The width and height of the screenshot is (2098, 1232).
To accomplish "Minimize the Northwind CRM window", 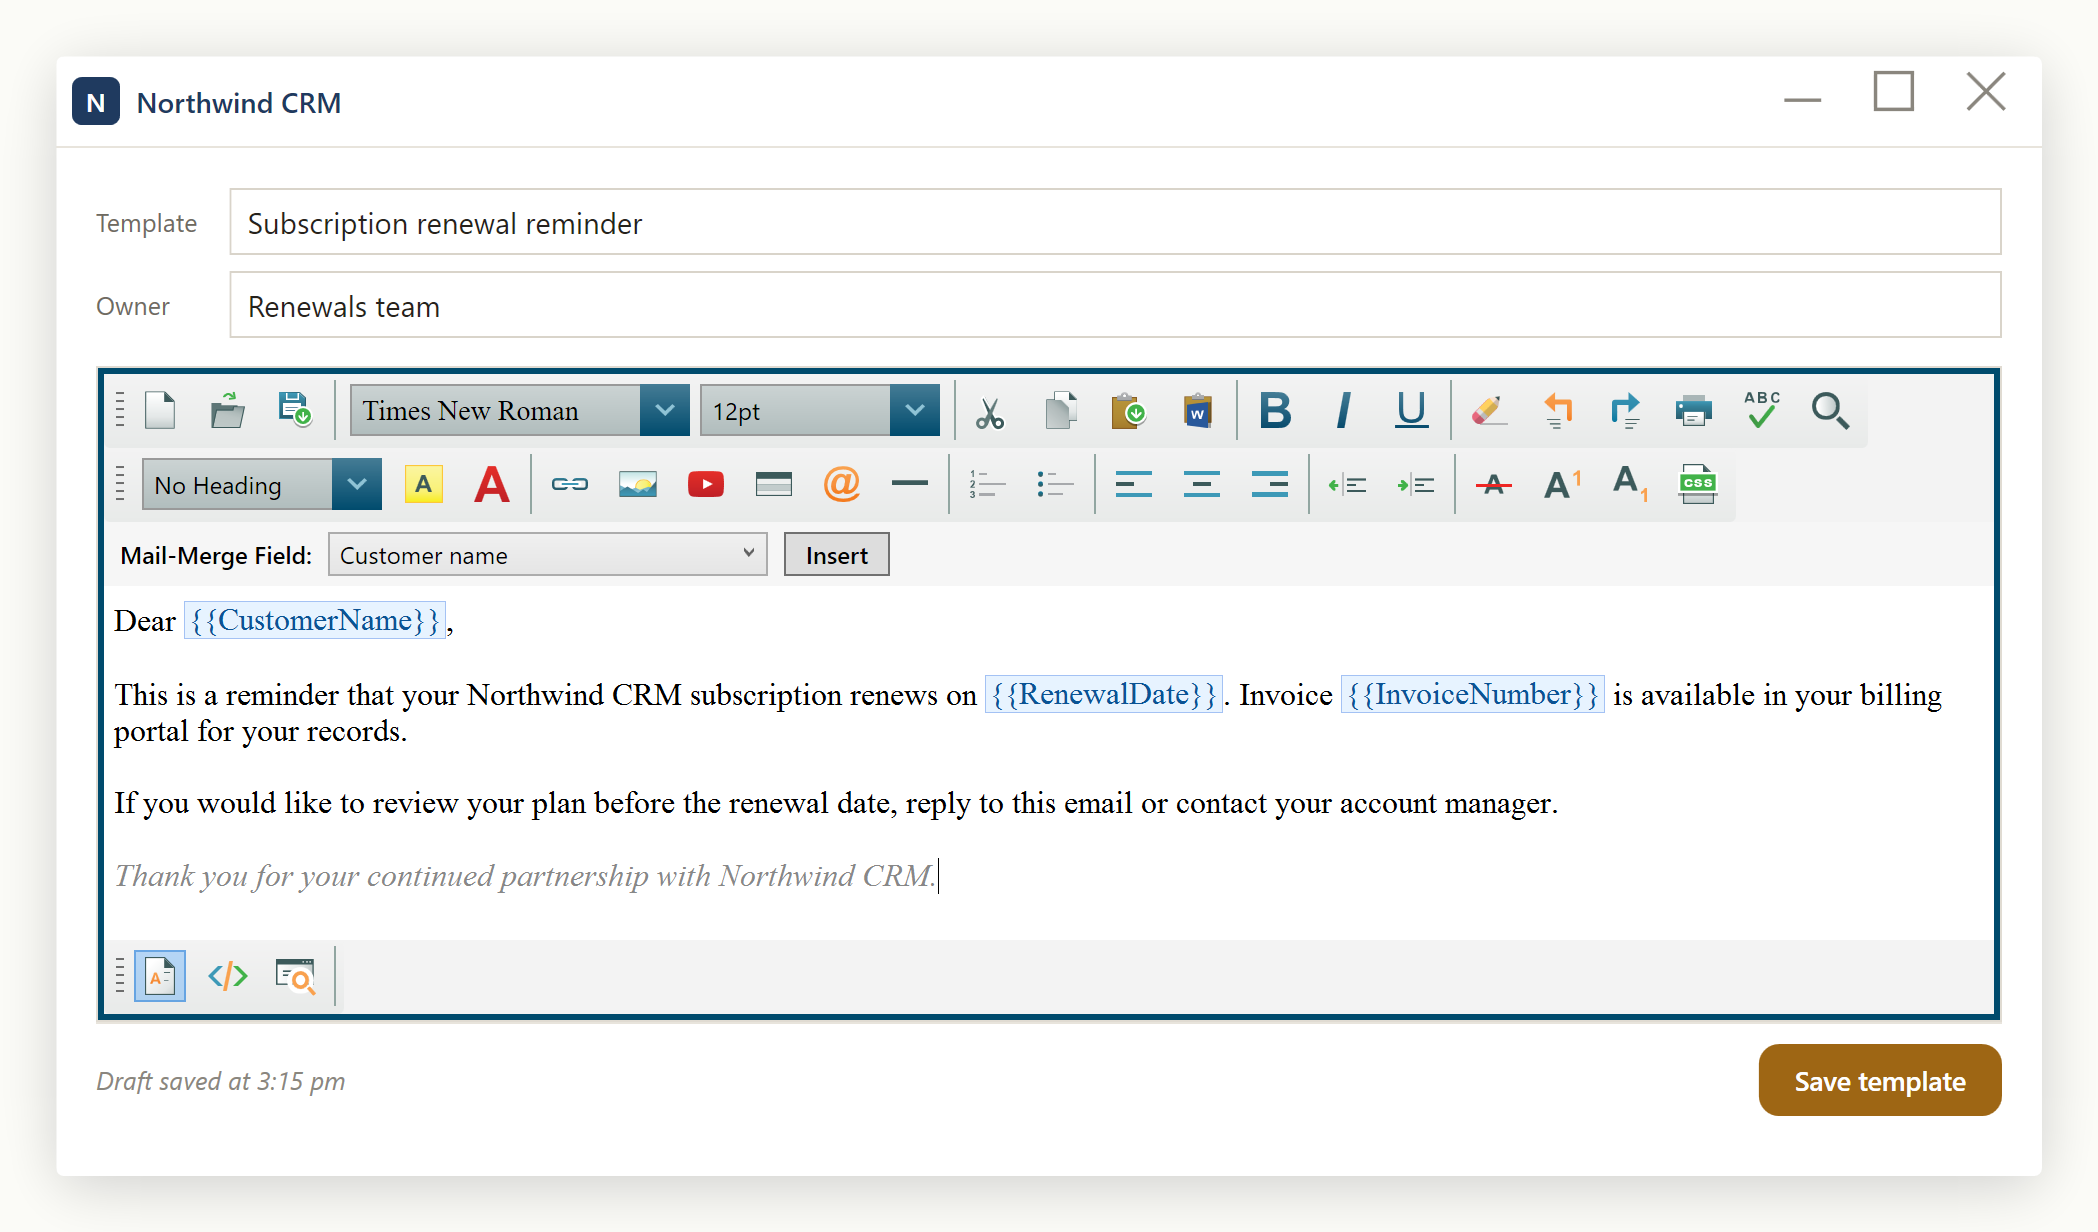I will point(1802,100).
